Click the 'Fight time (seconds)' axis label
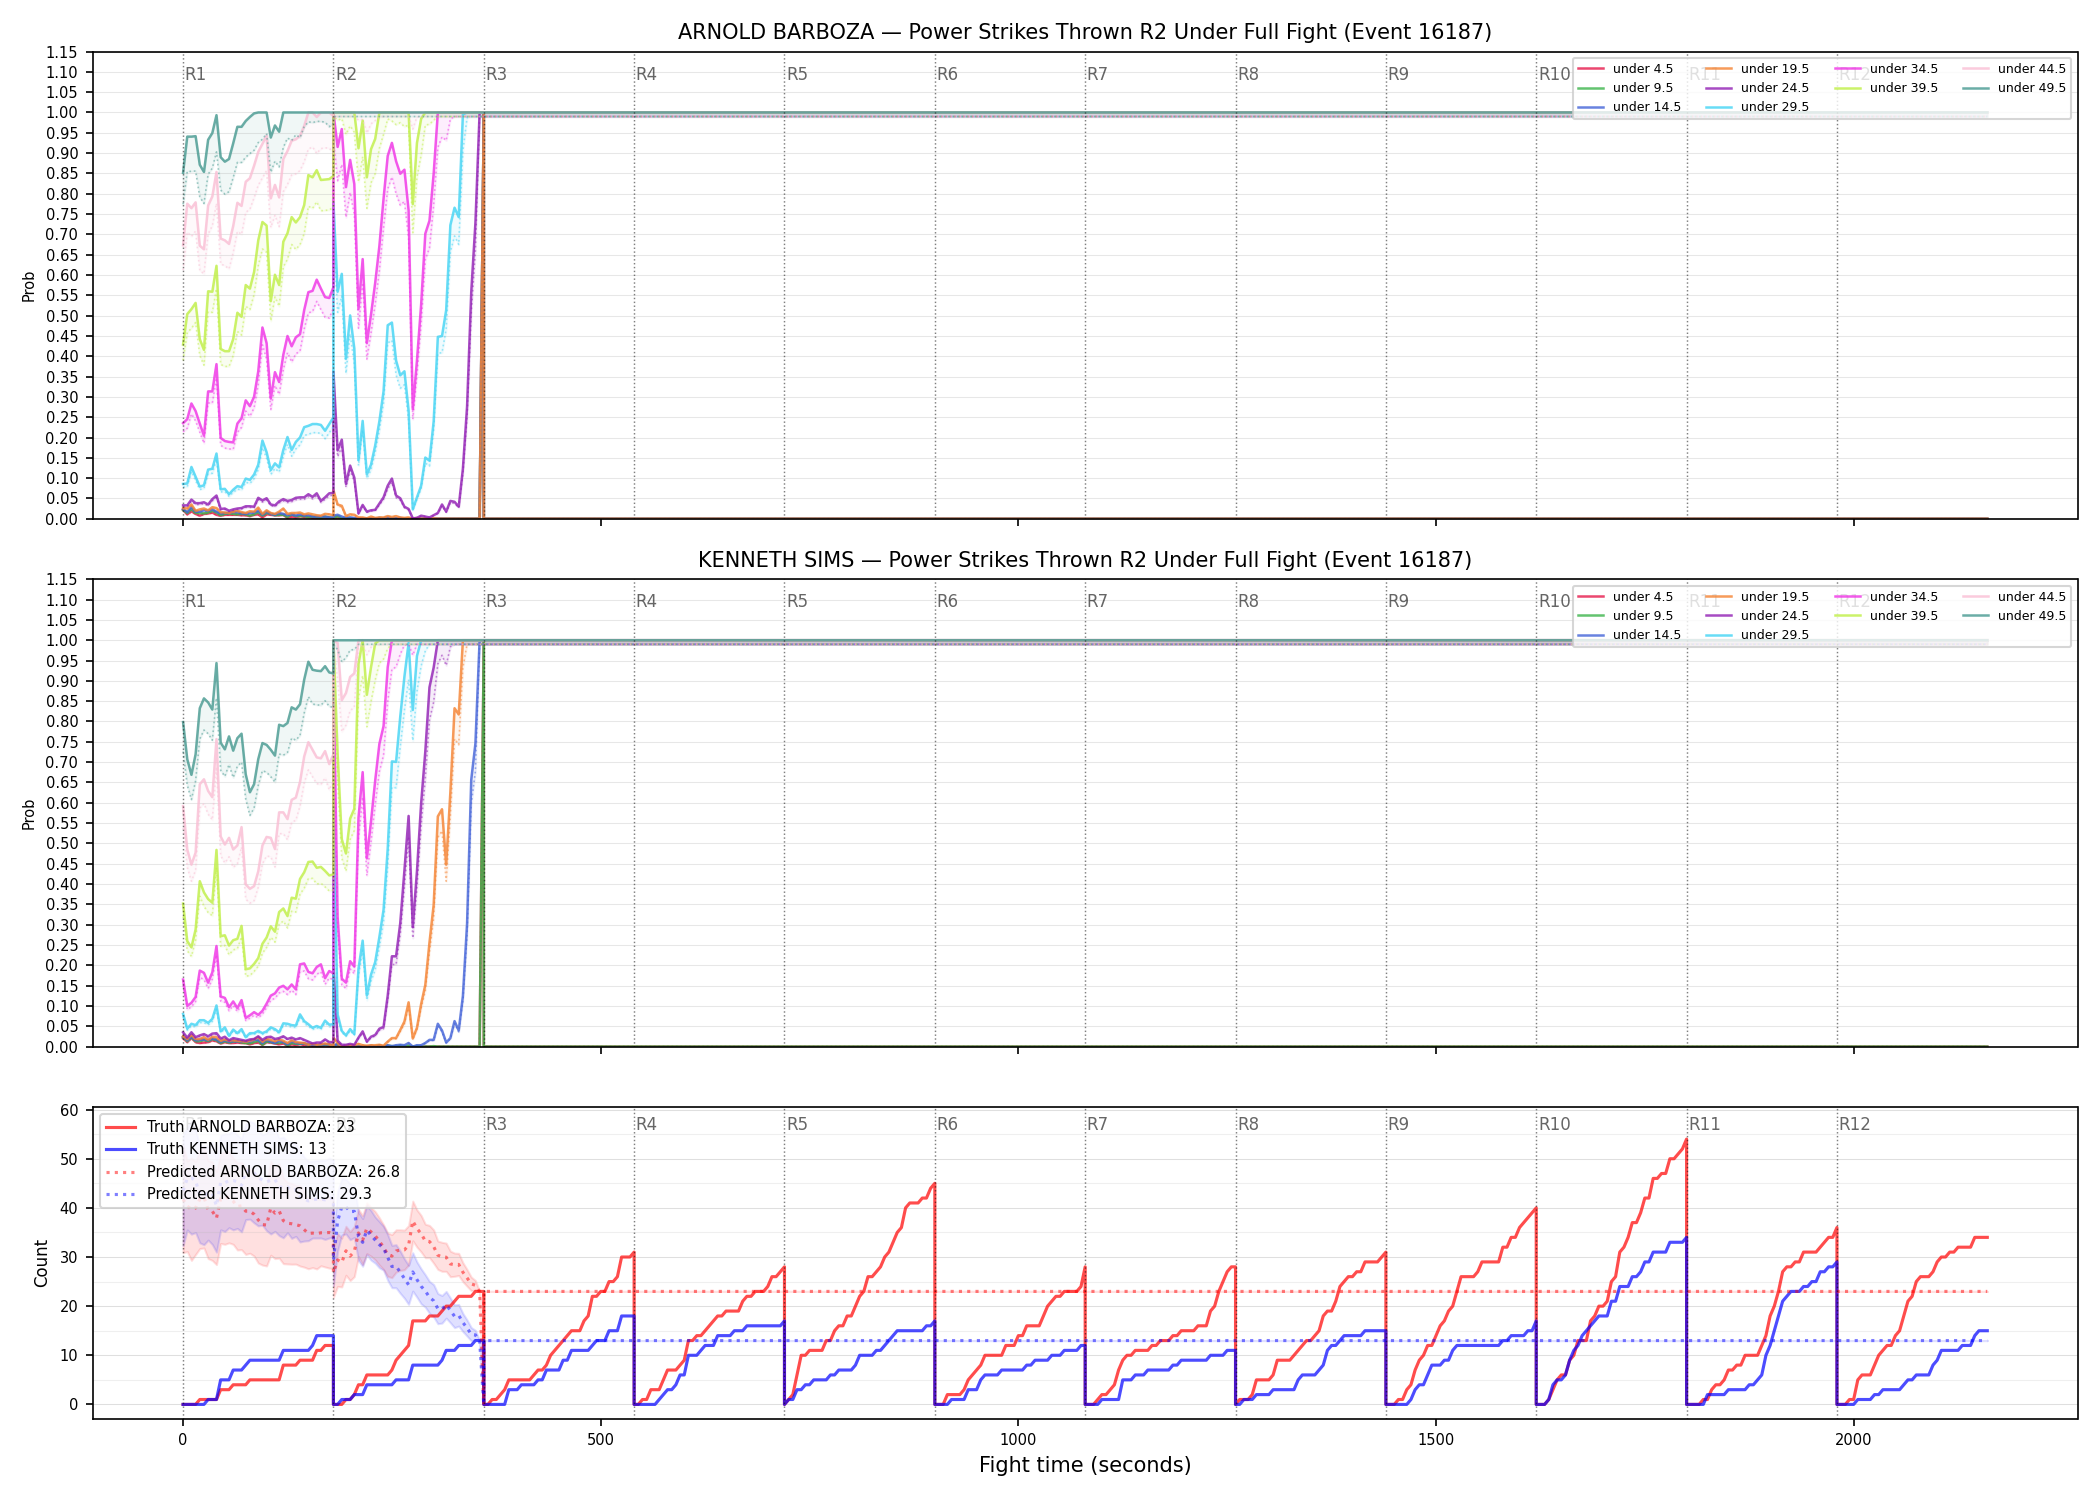 [x=1085, y=1465]
